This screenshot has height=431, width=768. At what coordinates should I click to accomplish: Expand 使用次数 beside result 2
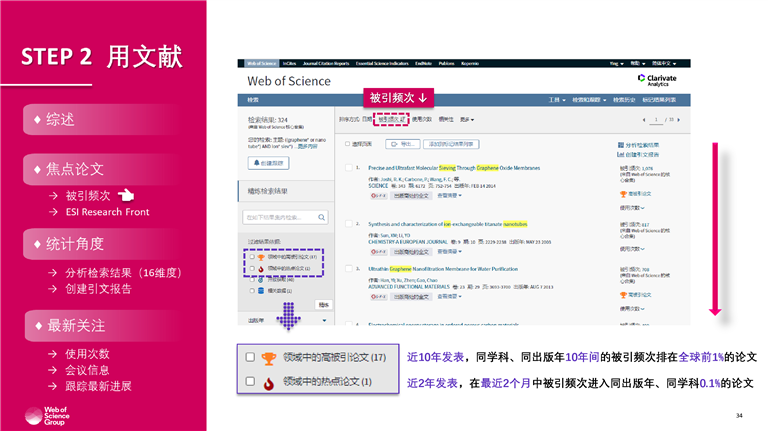pos(632,249)
